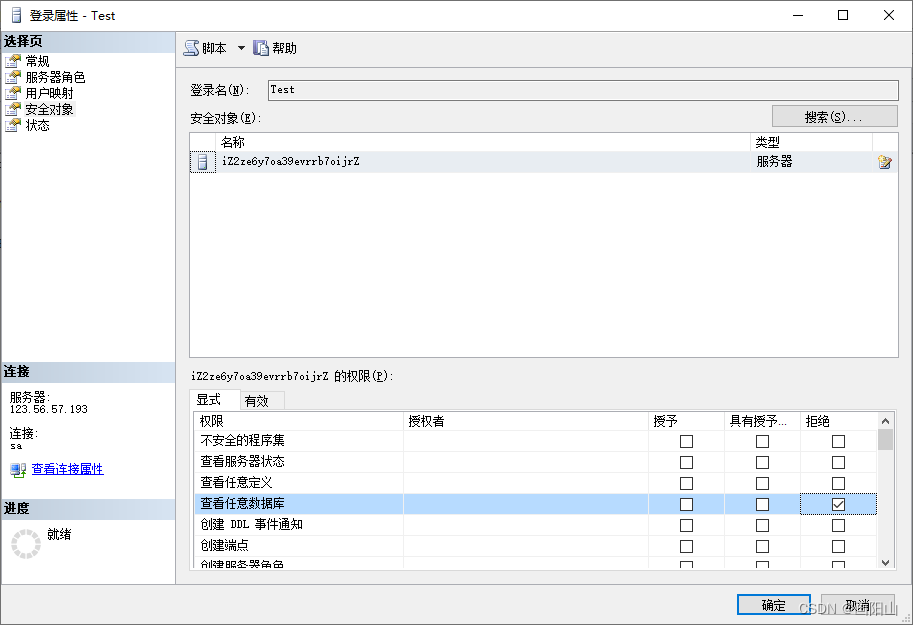Viewport: 913px width, 625px height.
Task: Check 拒绝 for 创建端点
Action: [x=838, y=546]
